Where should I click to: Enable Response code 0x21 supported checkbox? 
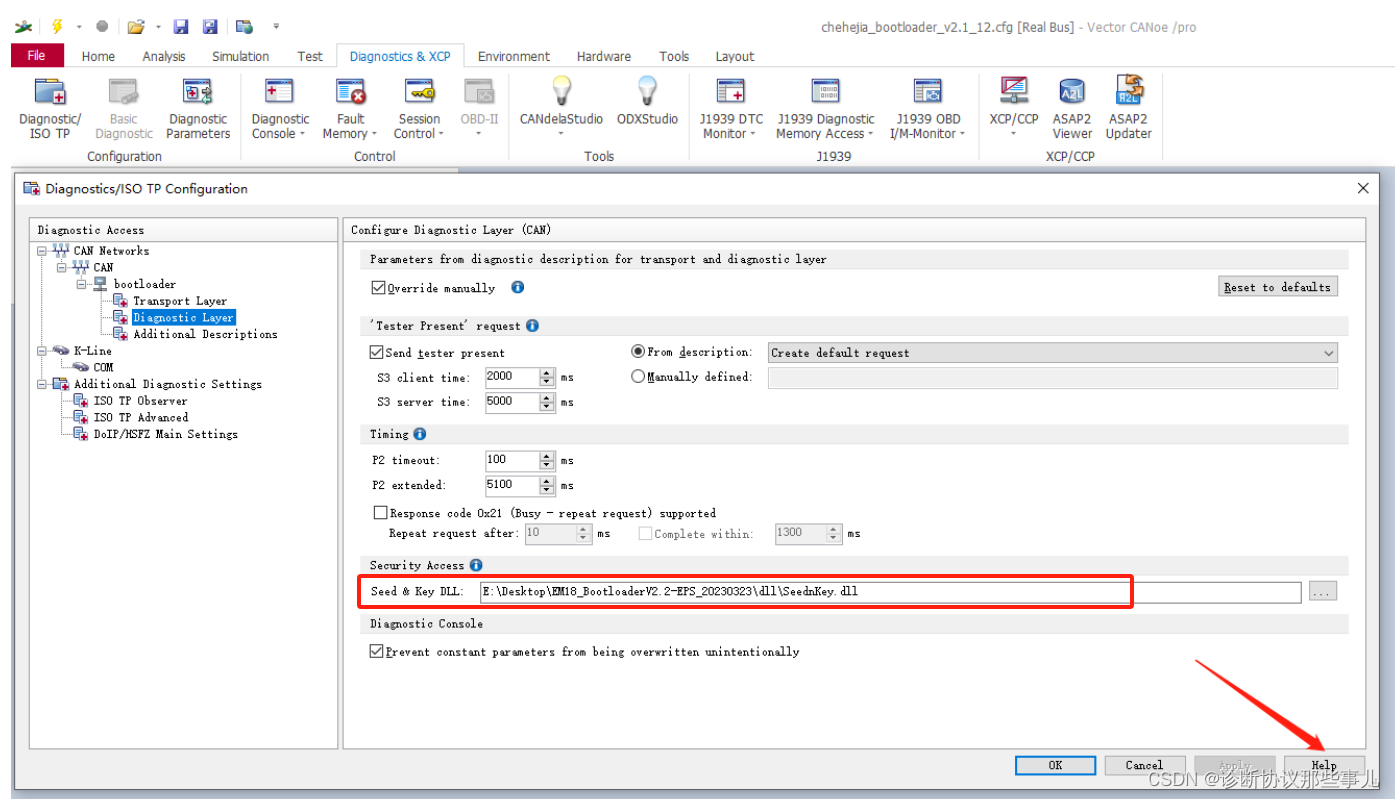pyautogui.click(x=380, y=513)
